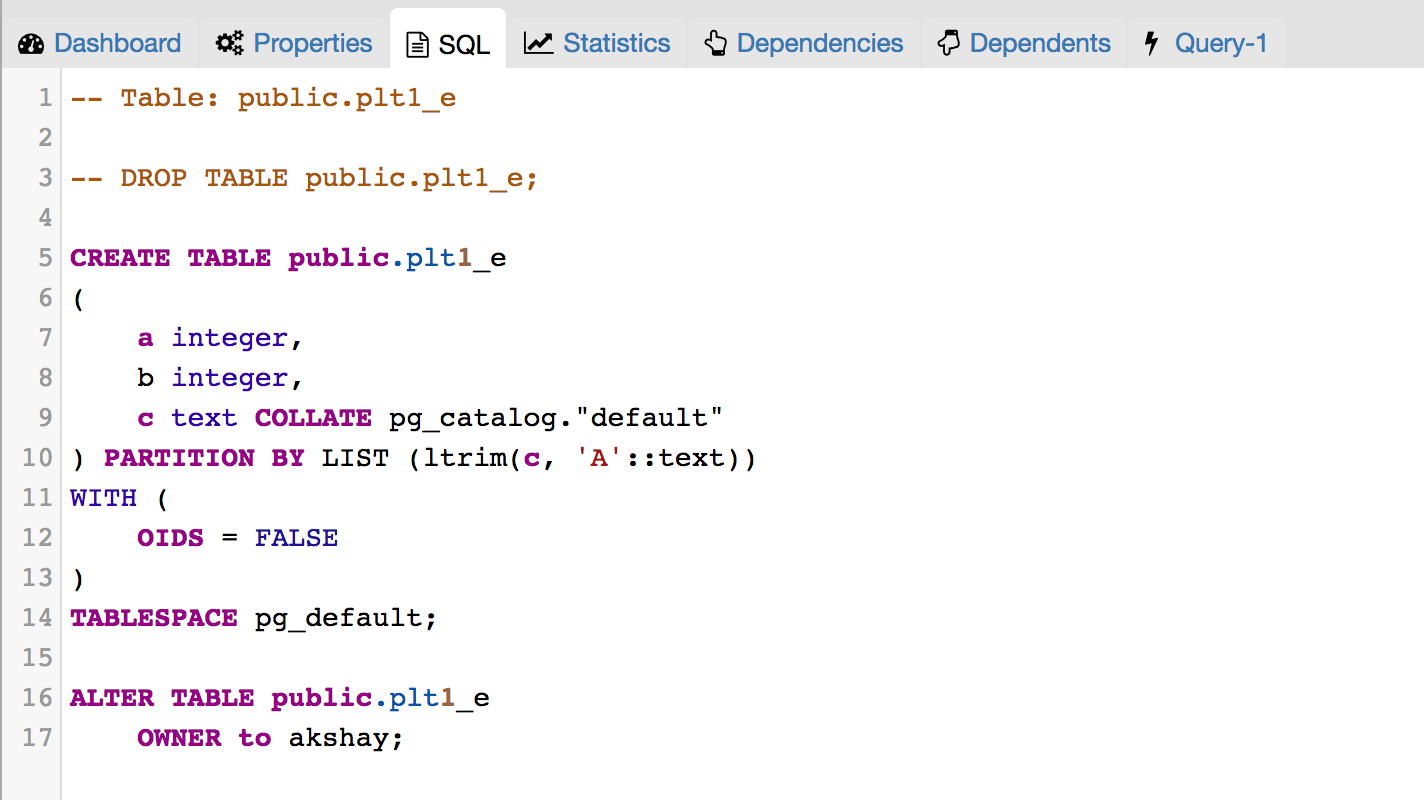Click line number 17 in the gutter
This screenshot has height=800, width=1424.
[x=37, y=738]
